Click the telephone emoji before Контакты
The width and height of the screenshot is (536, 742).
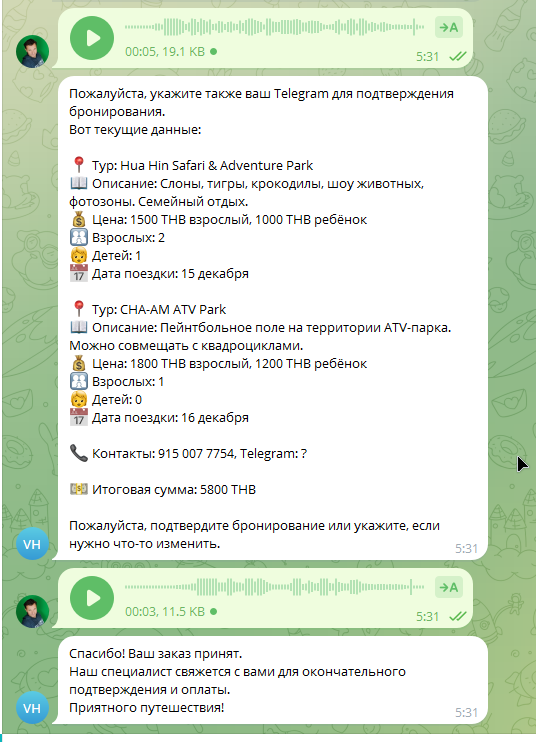coord(79,453)
